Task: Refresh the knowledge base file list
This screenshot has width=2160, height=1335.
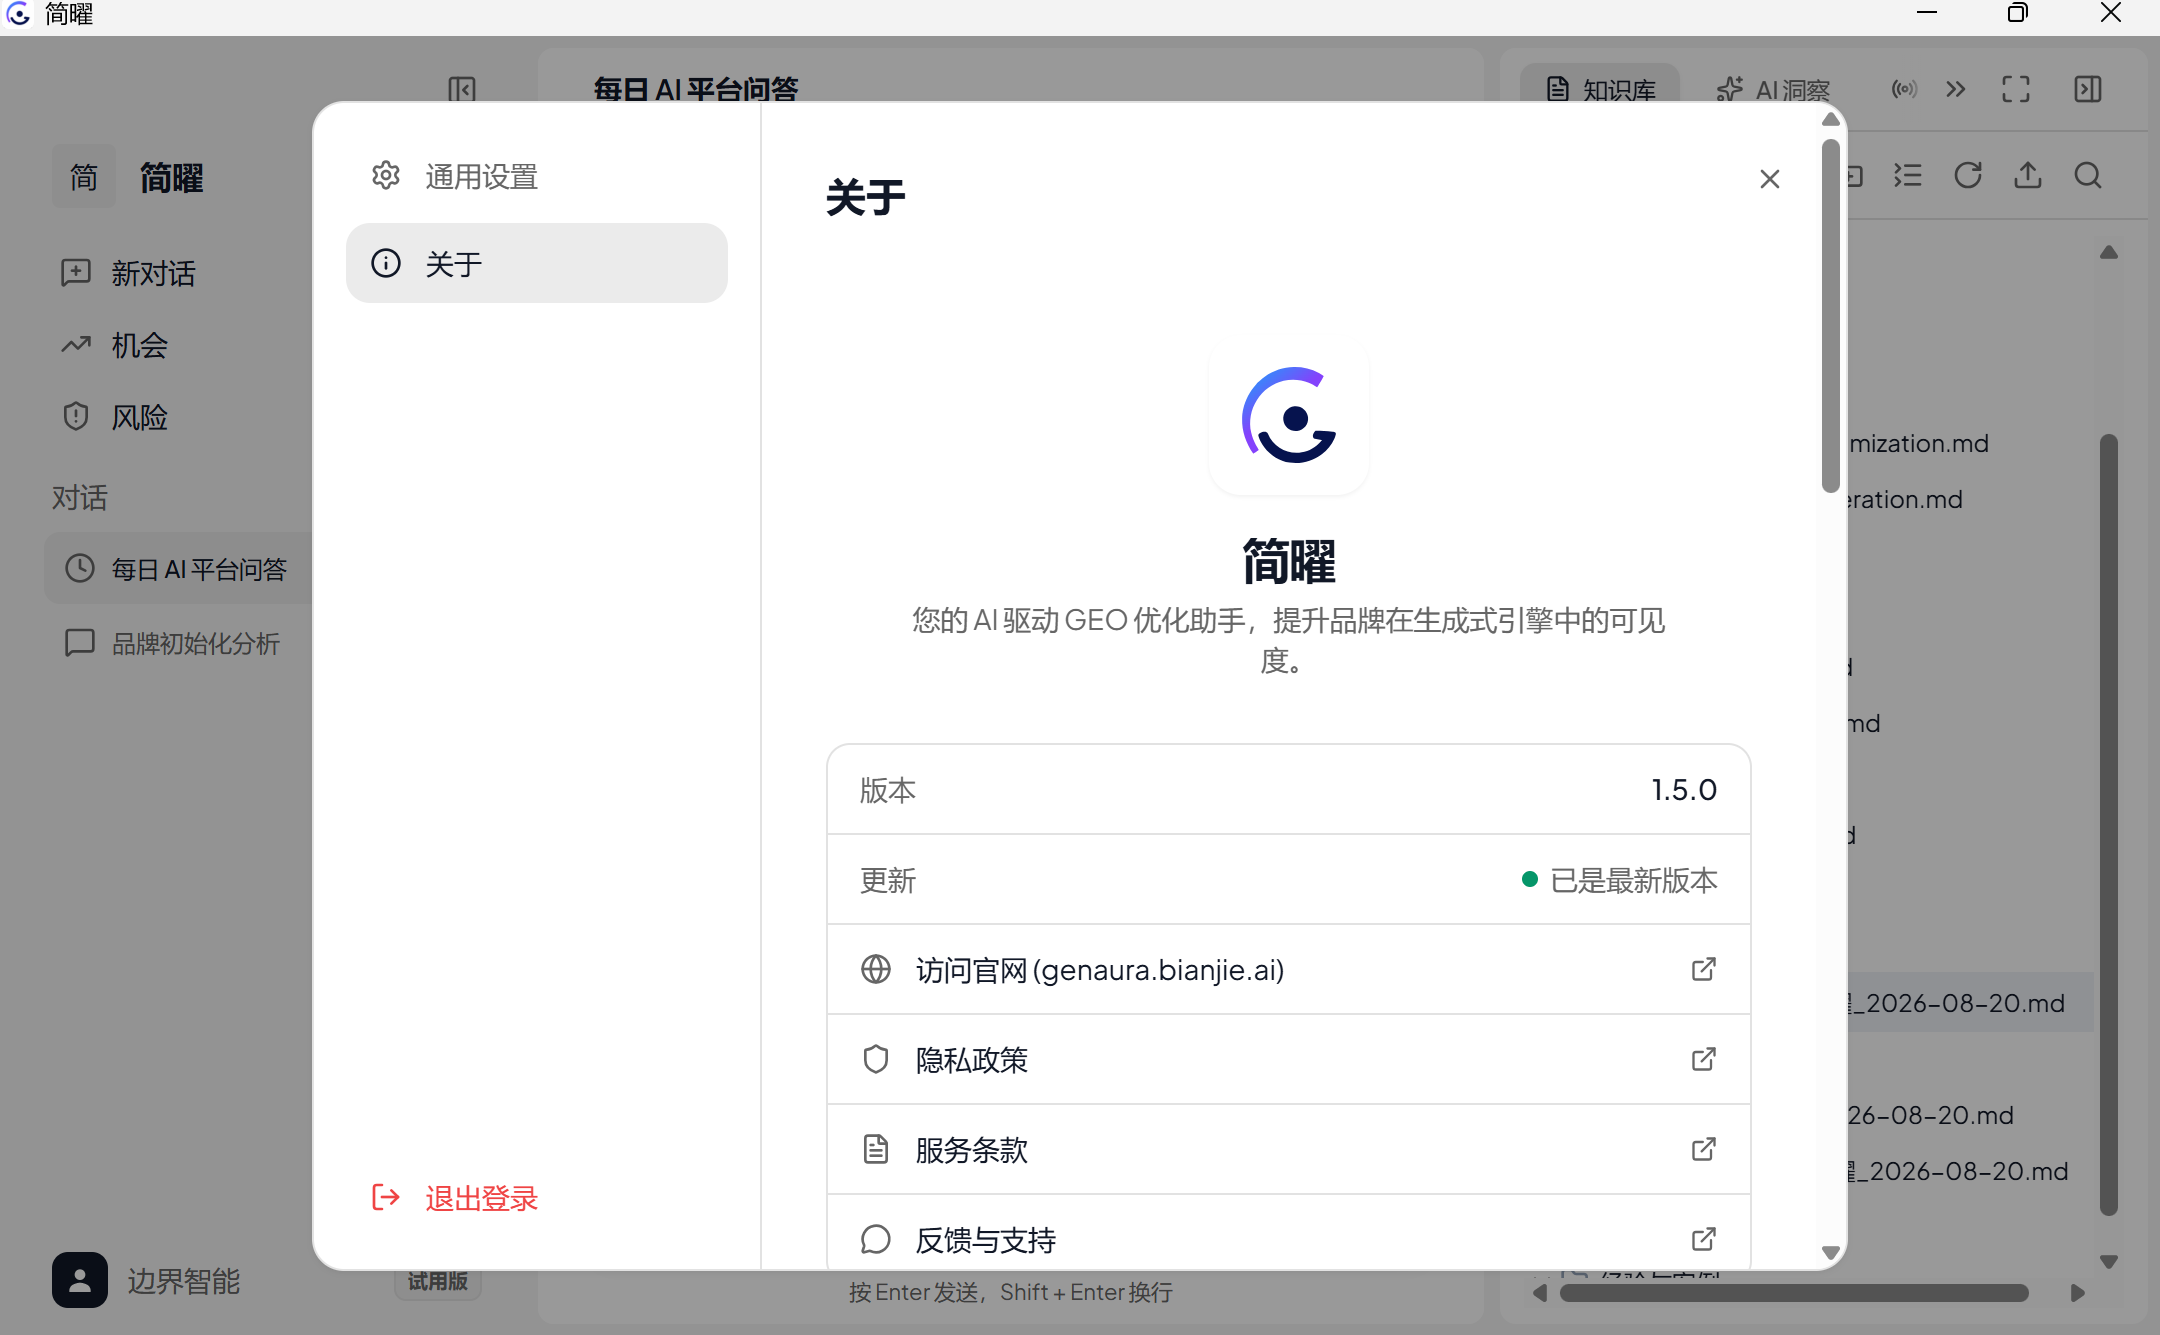Action: 1968,176
